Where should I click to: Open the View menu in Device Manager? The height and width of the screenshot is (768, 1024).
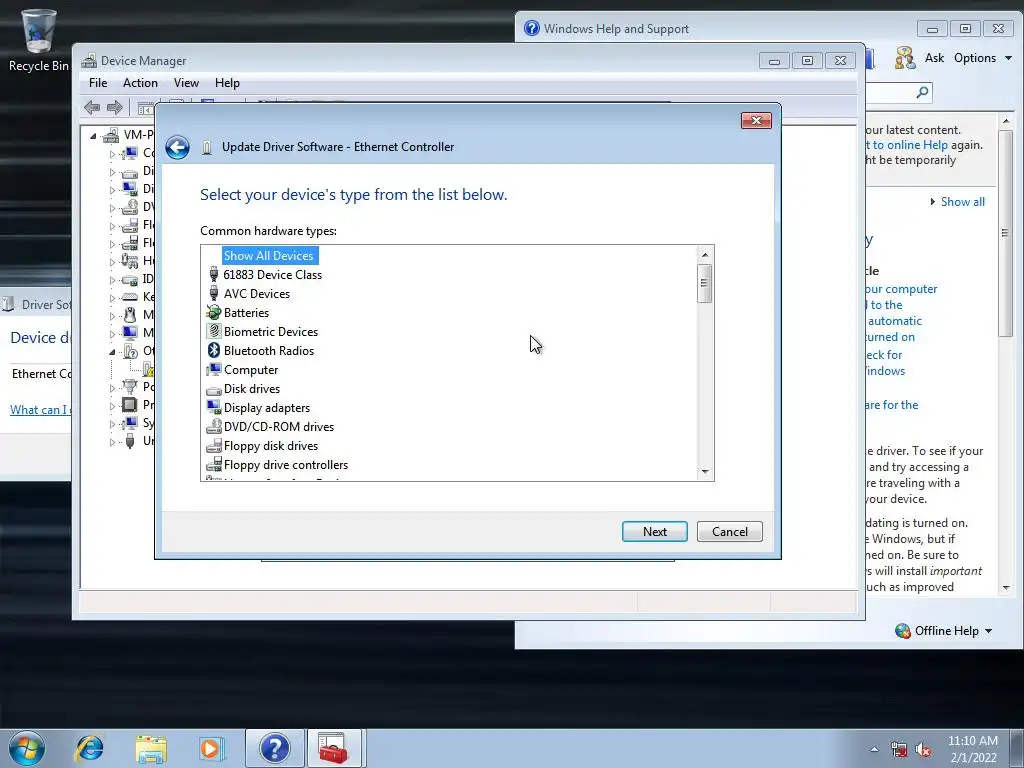coord(186,83)
